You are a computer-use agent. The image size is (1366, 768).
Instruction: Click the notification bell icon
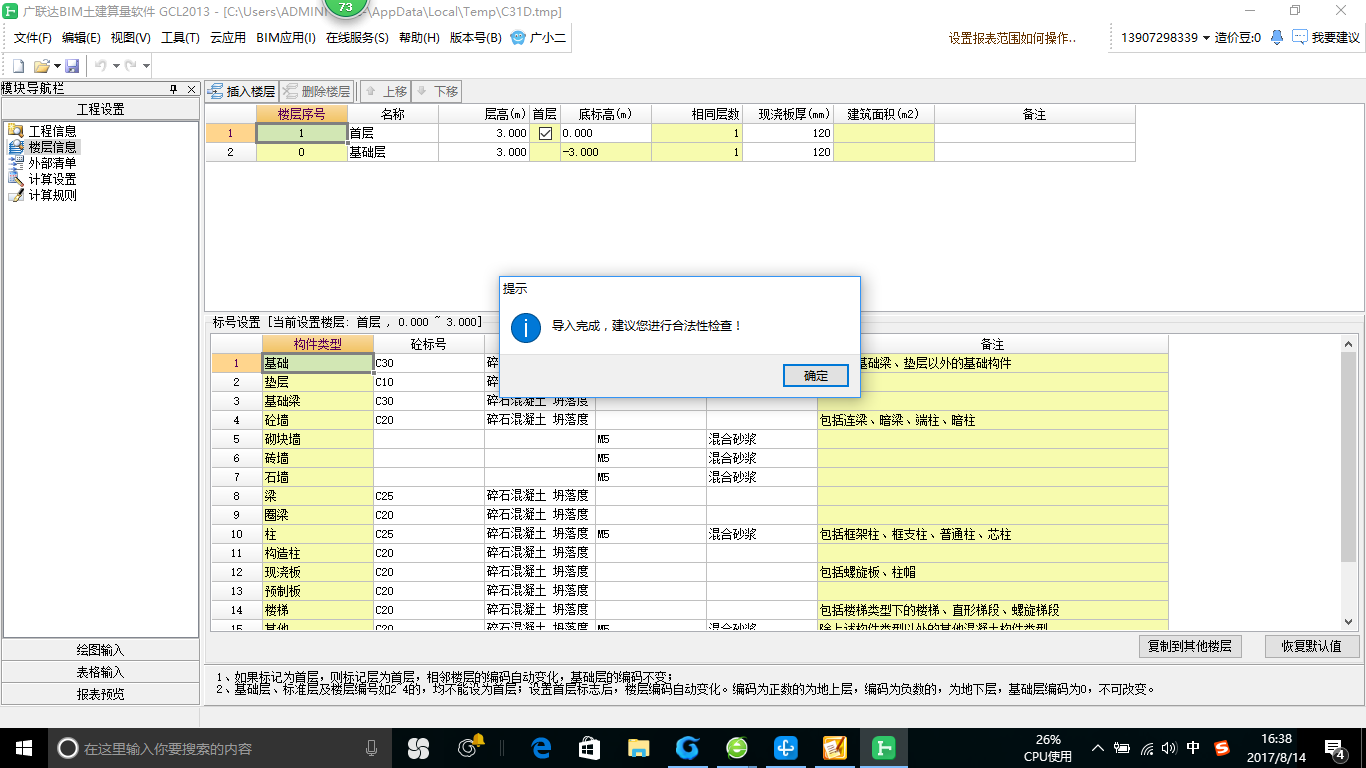pos(1277,37)
